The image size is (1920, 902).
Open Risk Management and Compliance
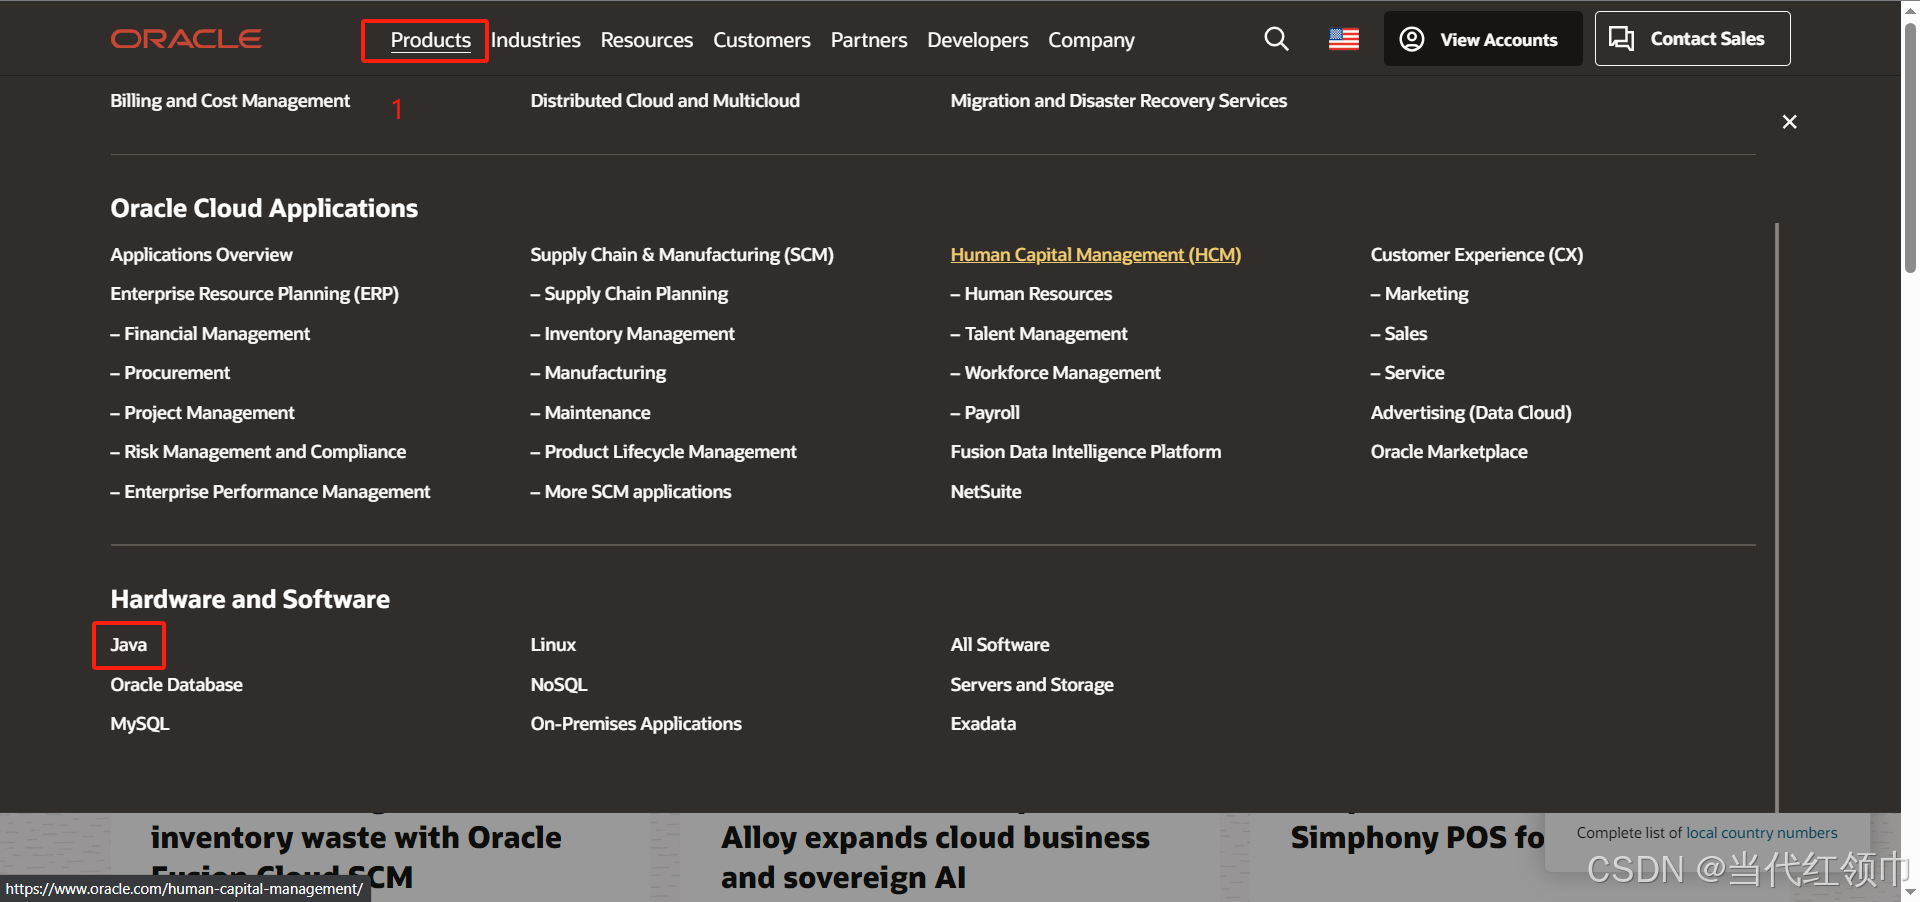click(258, 452)
